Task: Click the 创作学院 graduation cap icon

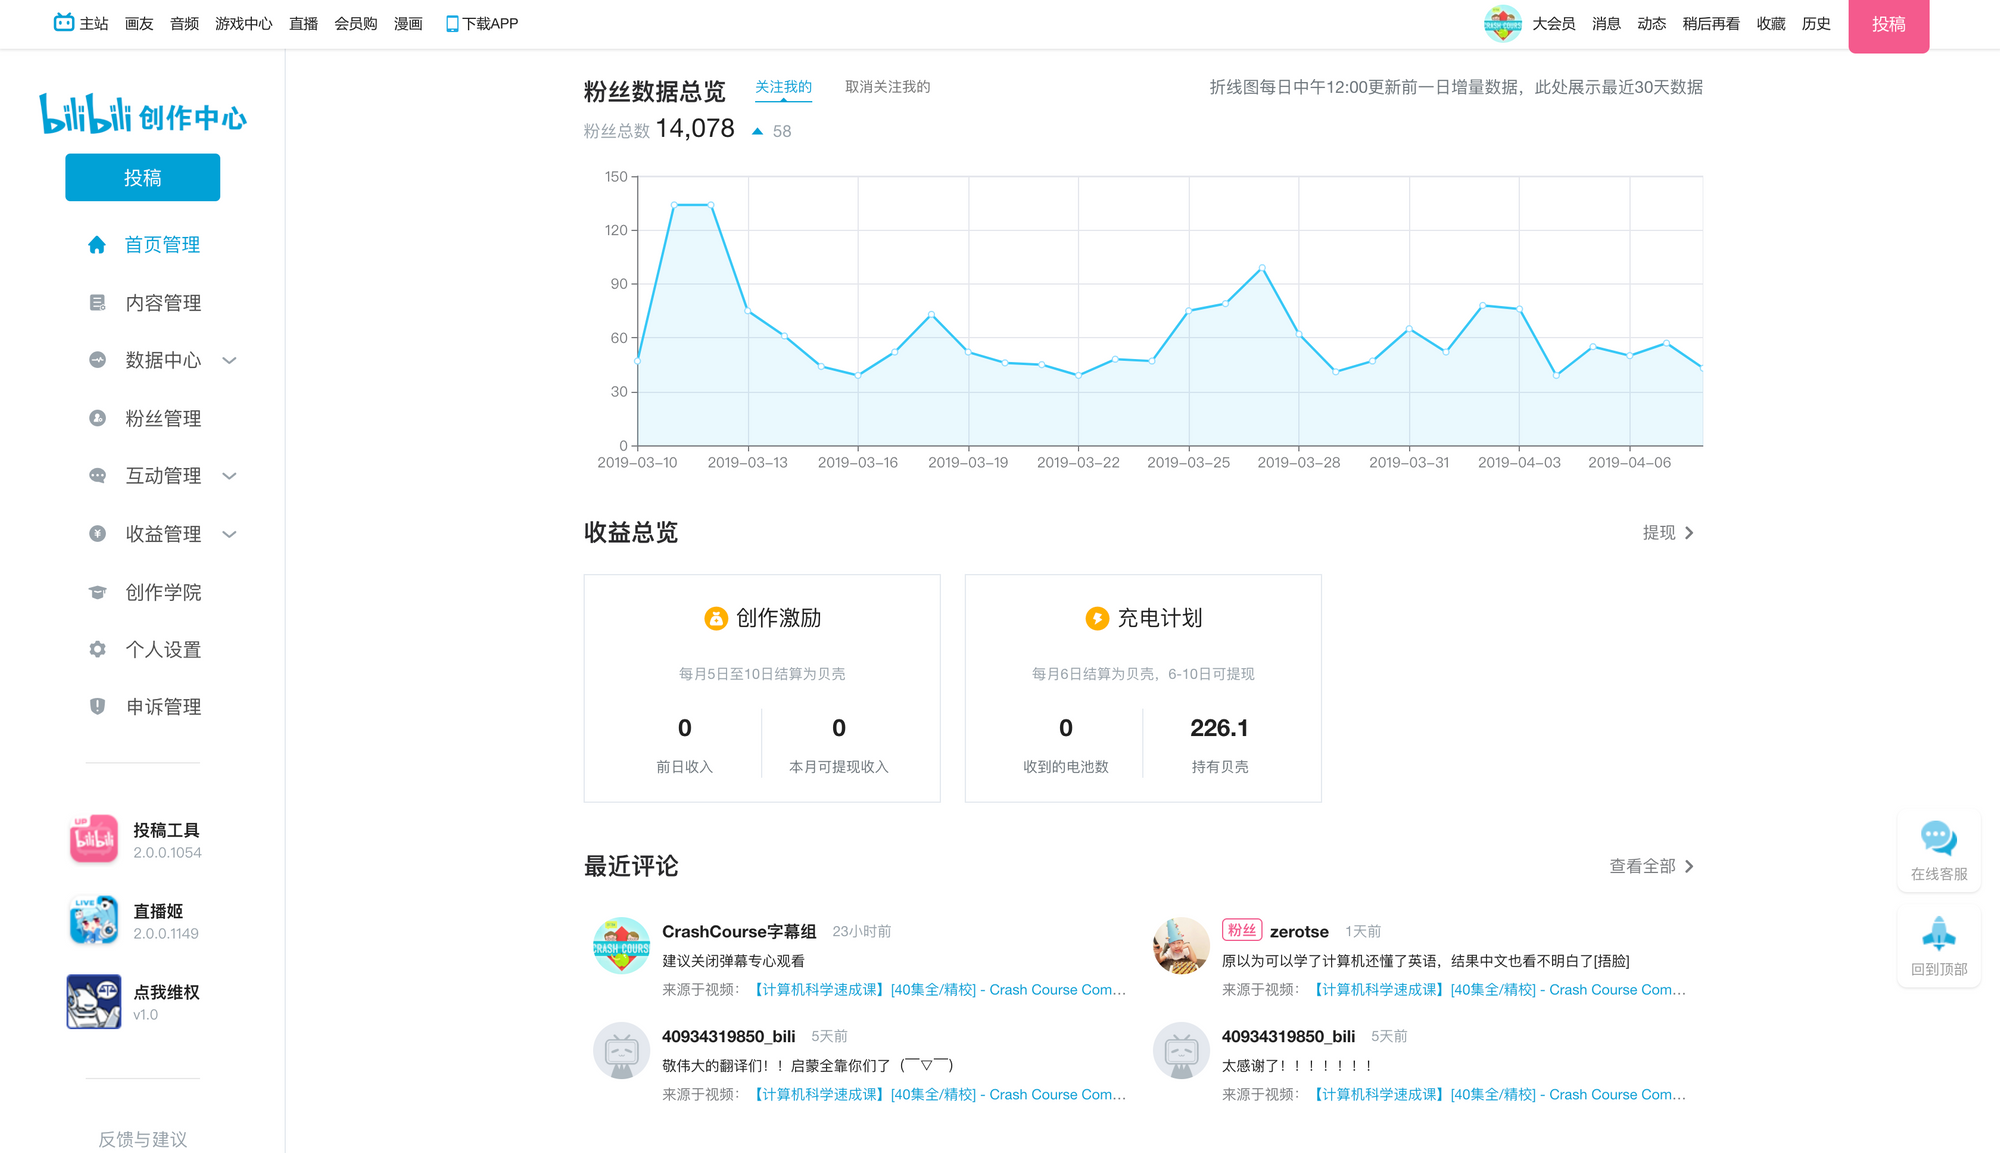Action: click(97, 592)
